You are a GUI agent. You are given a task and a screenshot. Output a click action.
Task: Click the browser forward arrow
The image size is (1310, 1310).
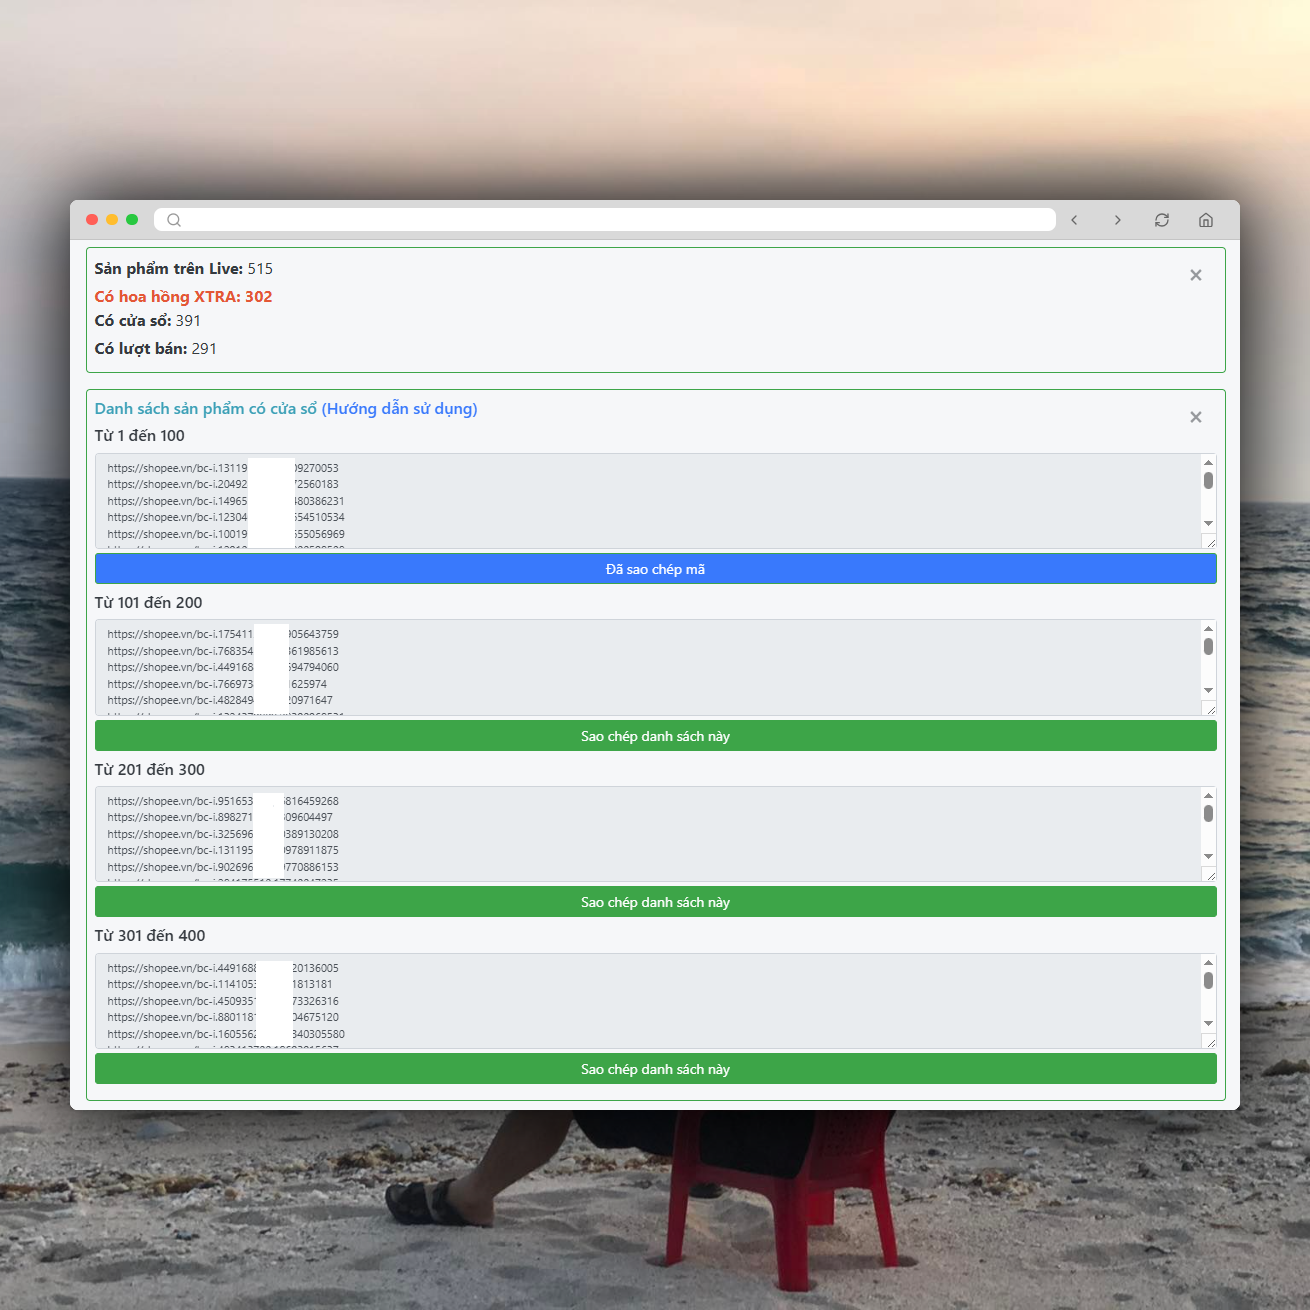1117,220
